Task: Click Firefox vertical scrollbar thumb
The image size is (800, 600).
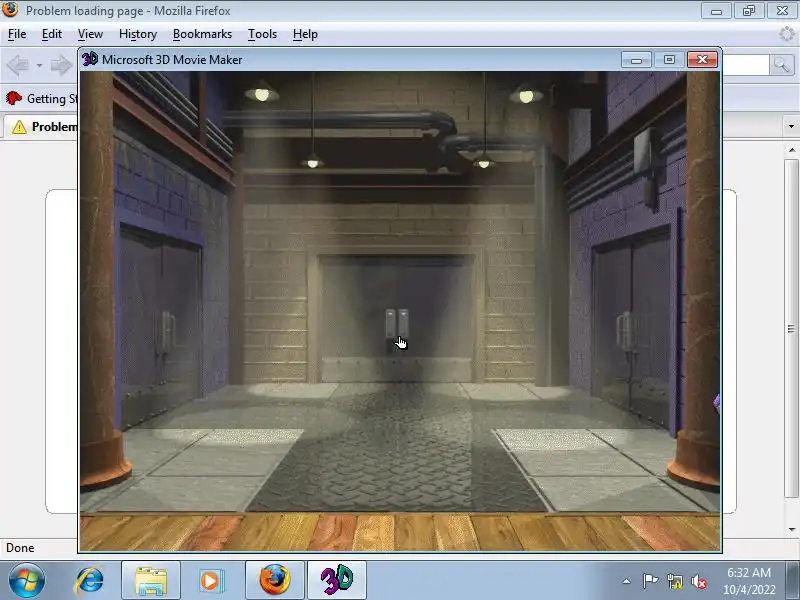Action: (791, 328)
